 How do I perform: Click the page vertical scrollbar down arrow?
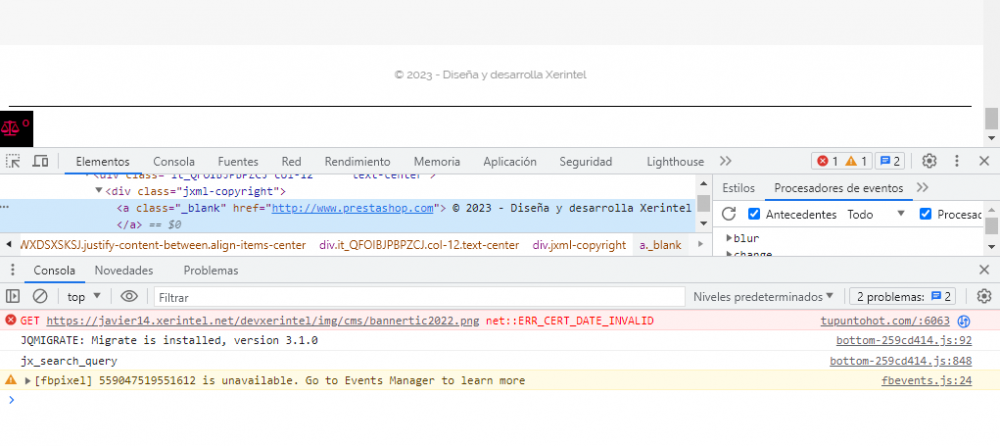[991, 138]
